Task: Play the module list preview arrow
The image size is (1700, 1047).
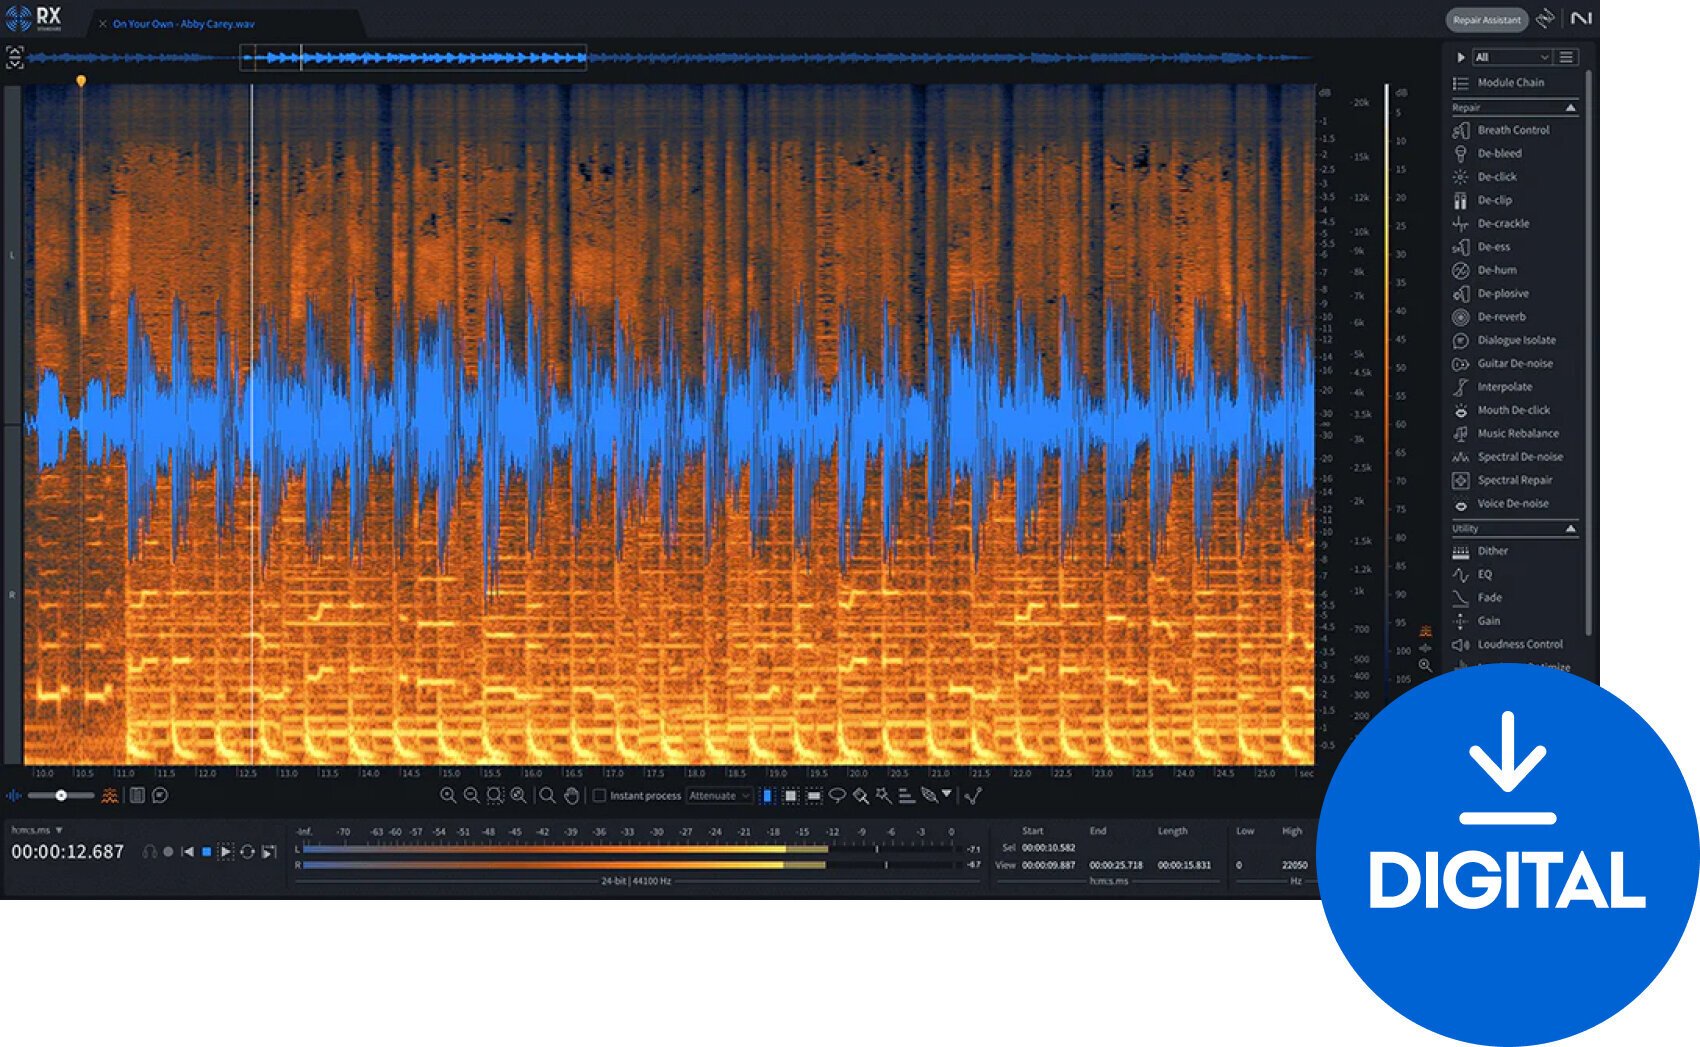Action: click(x=1461, y=57)
